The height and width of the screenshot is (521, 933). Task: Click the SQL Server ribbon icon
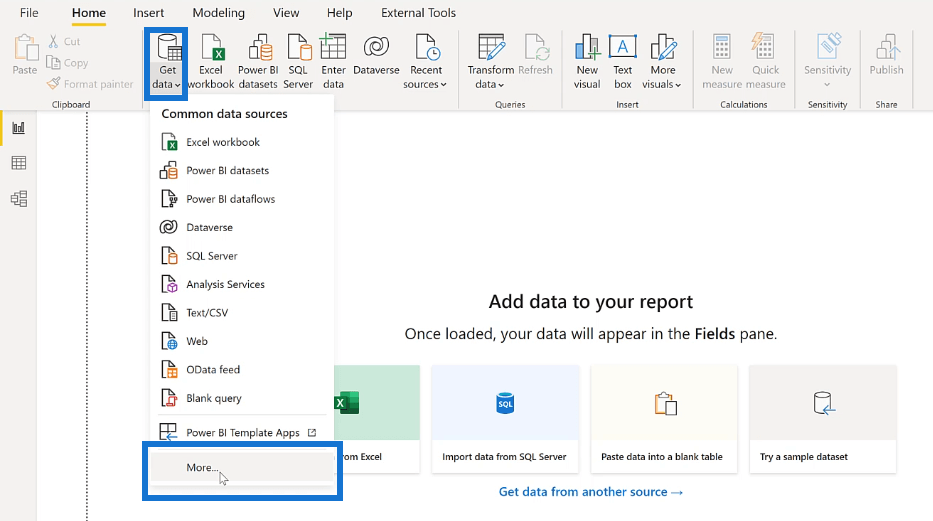[298, 48]
